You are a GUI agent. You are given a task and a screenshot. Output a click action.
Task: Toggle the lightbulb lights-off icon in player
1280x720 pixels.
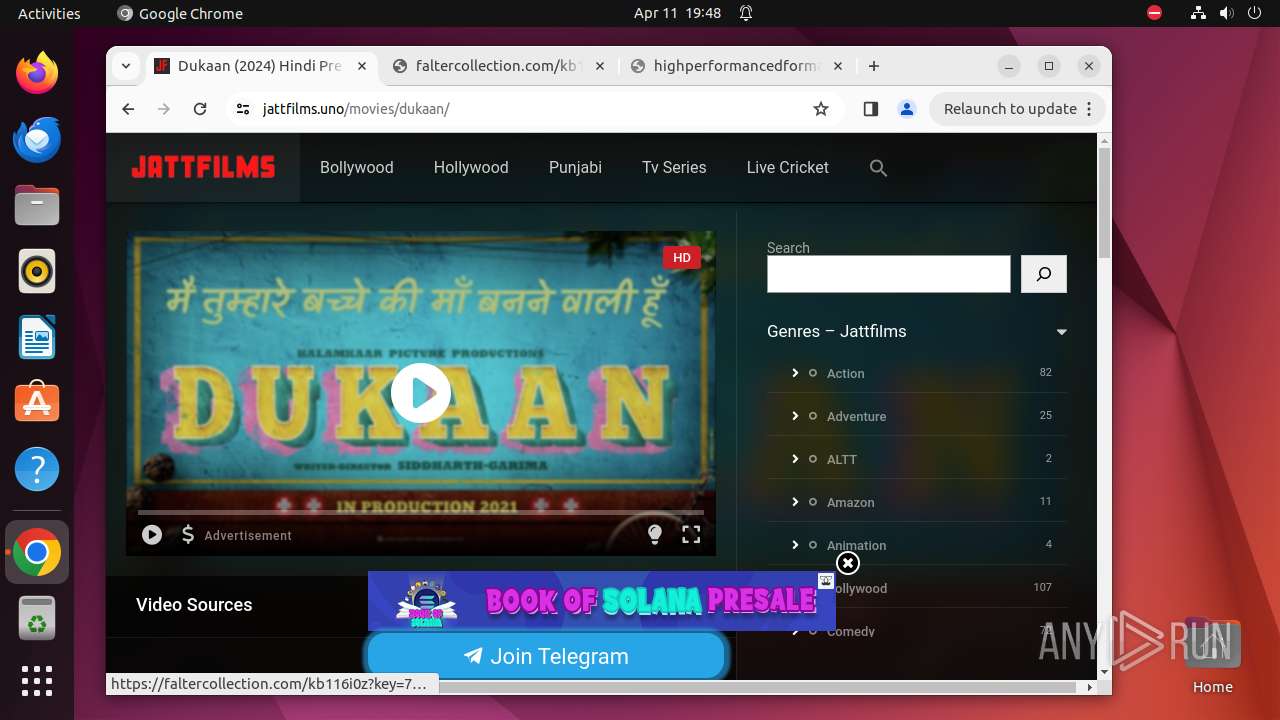coord(655,535)
